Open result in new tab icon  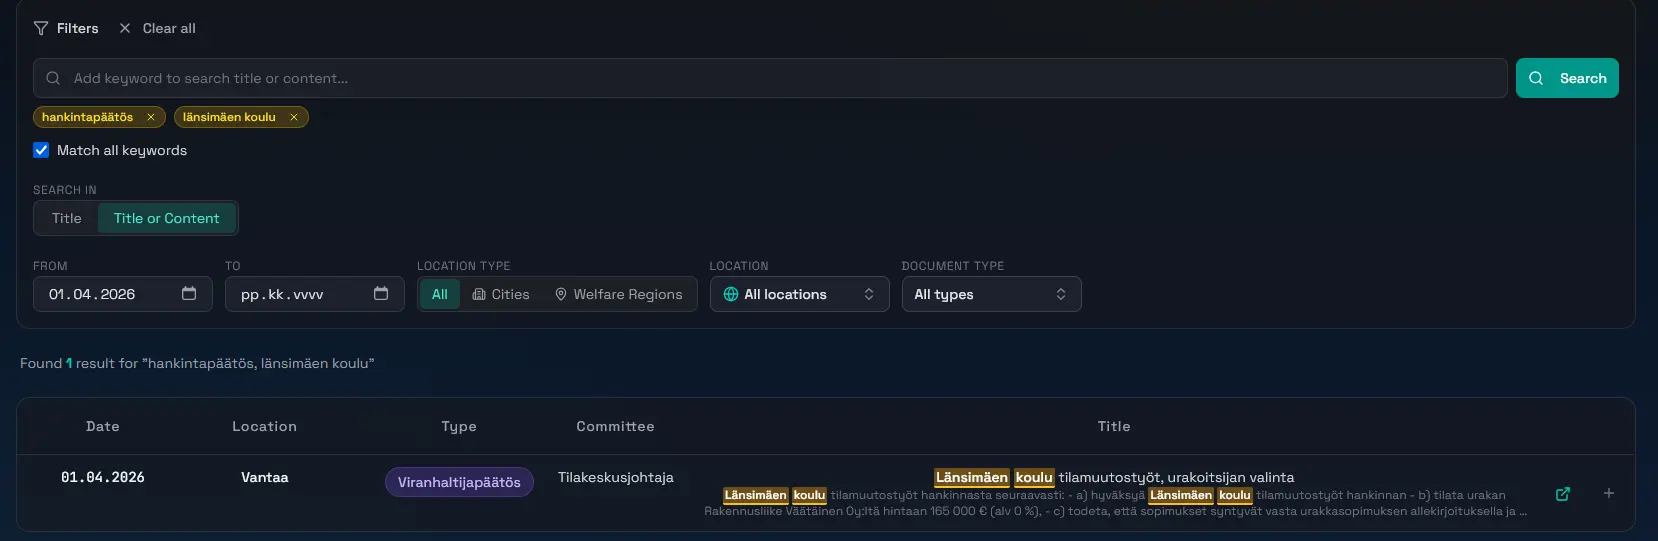pos(1563,494)
